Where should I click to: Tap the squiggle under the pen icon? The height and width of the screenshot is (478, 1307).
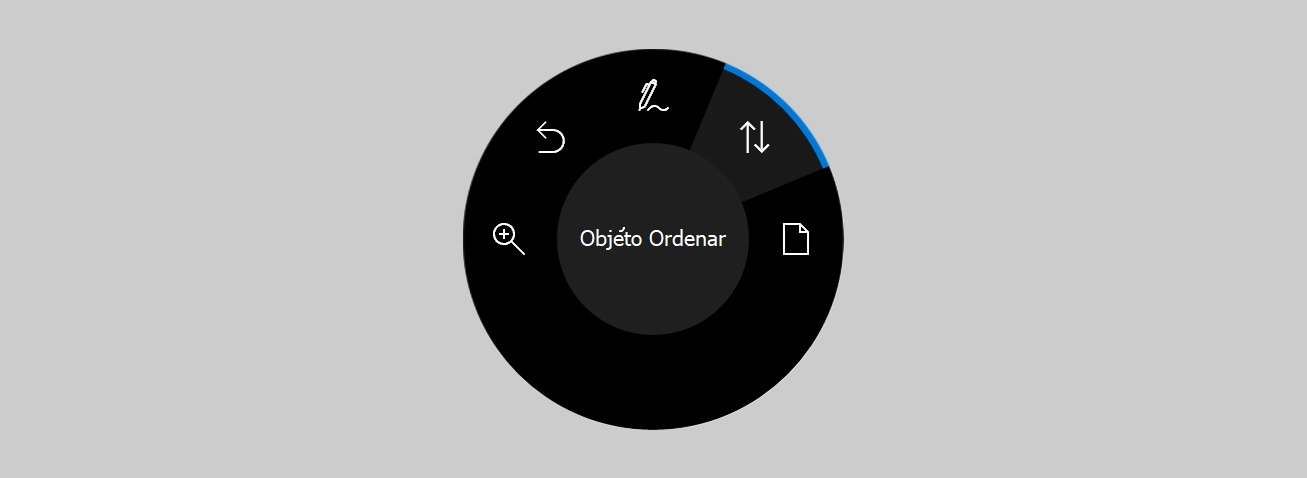coord(659,105)
